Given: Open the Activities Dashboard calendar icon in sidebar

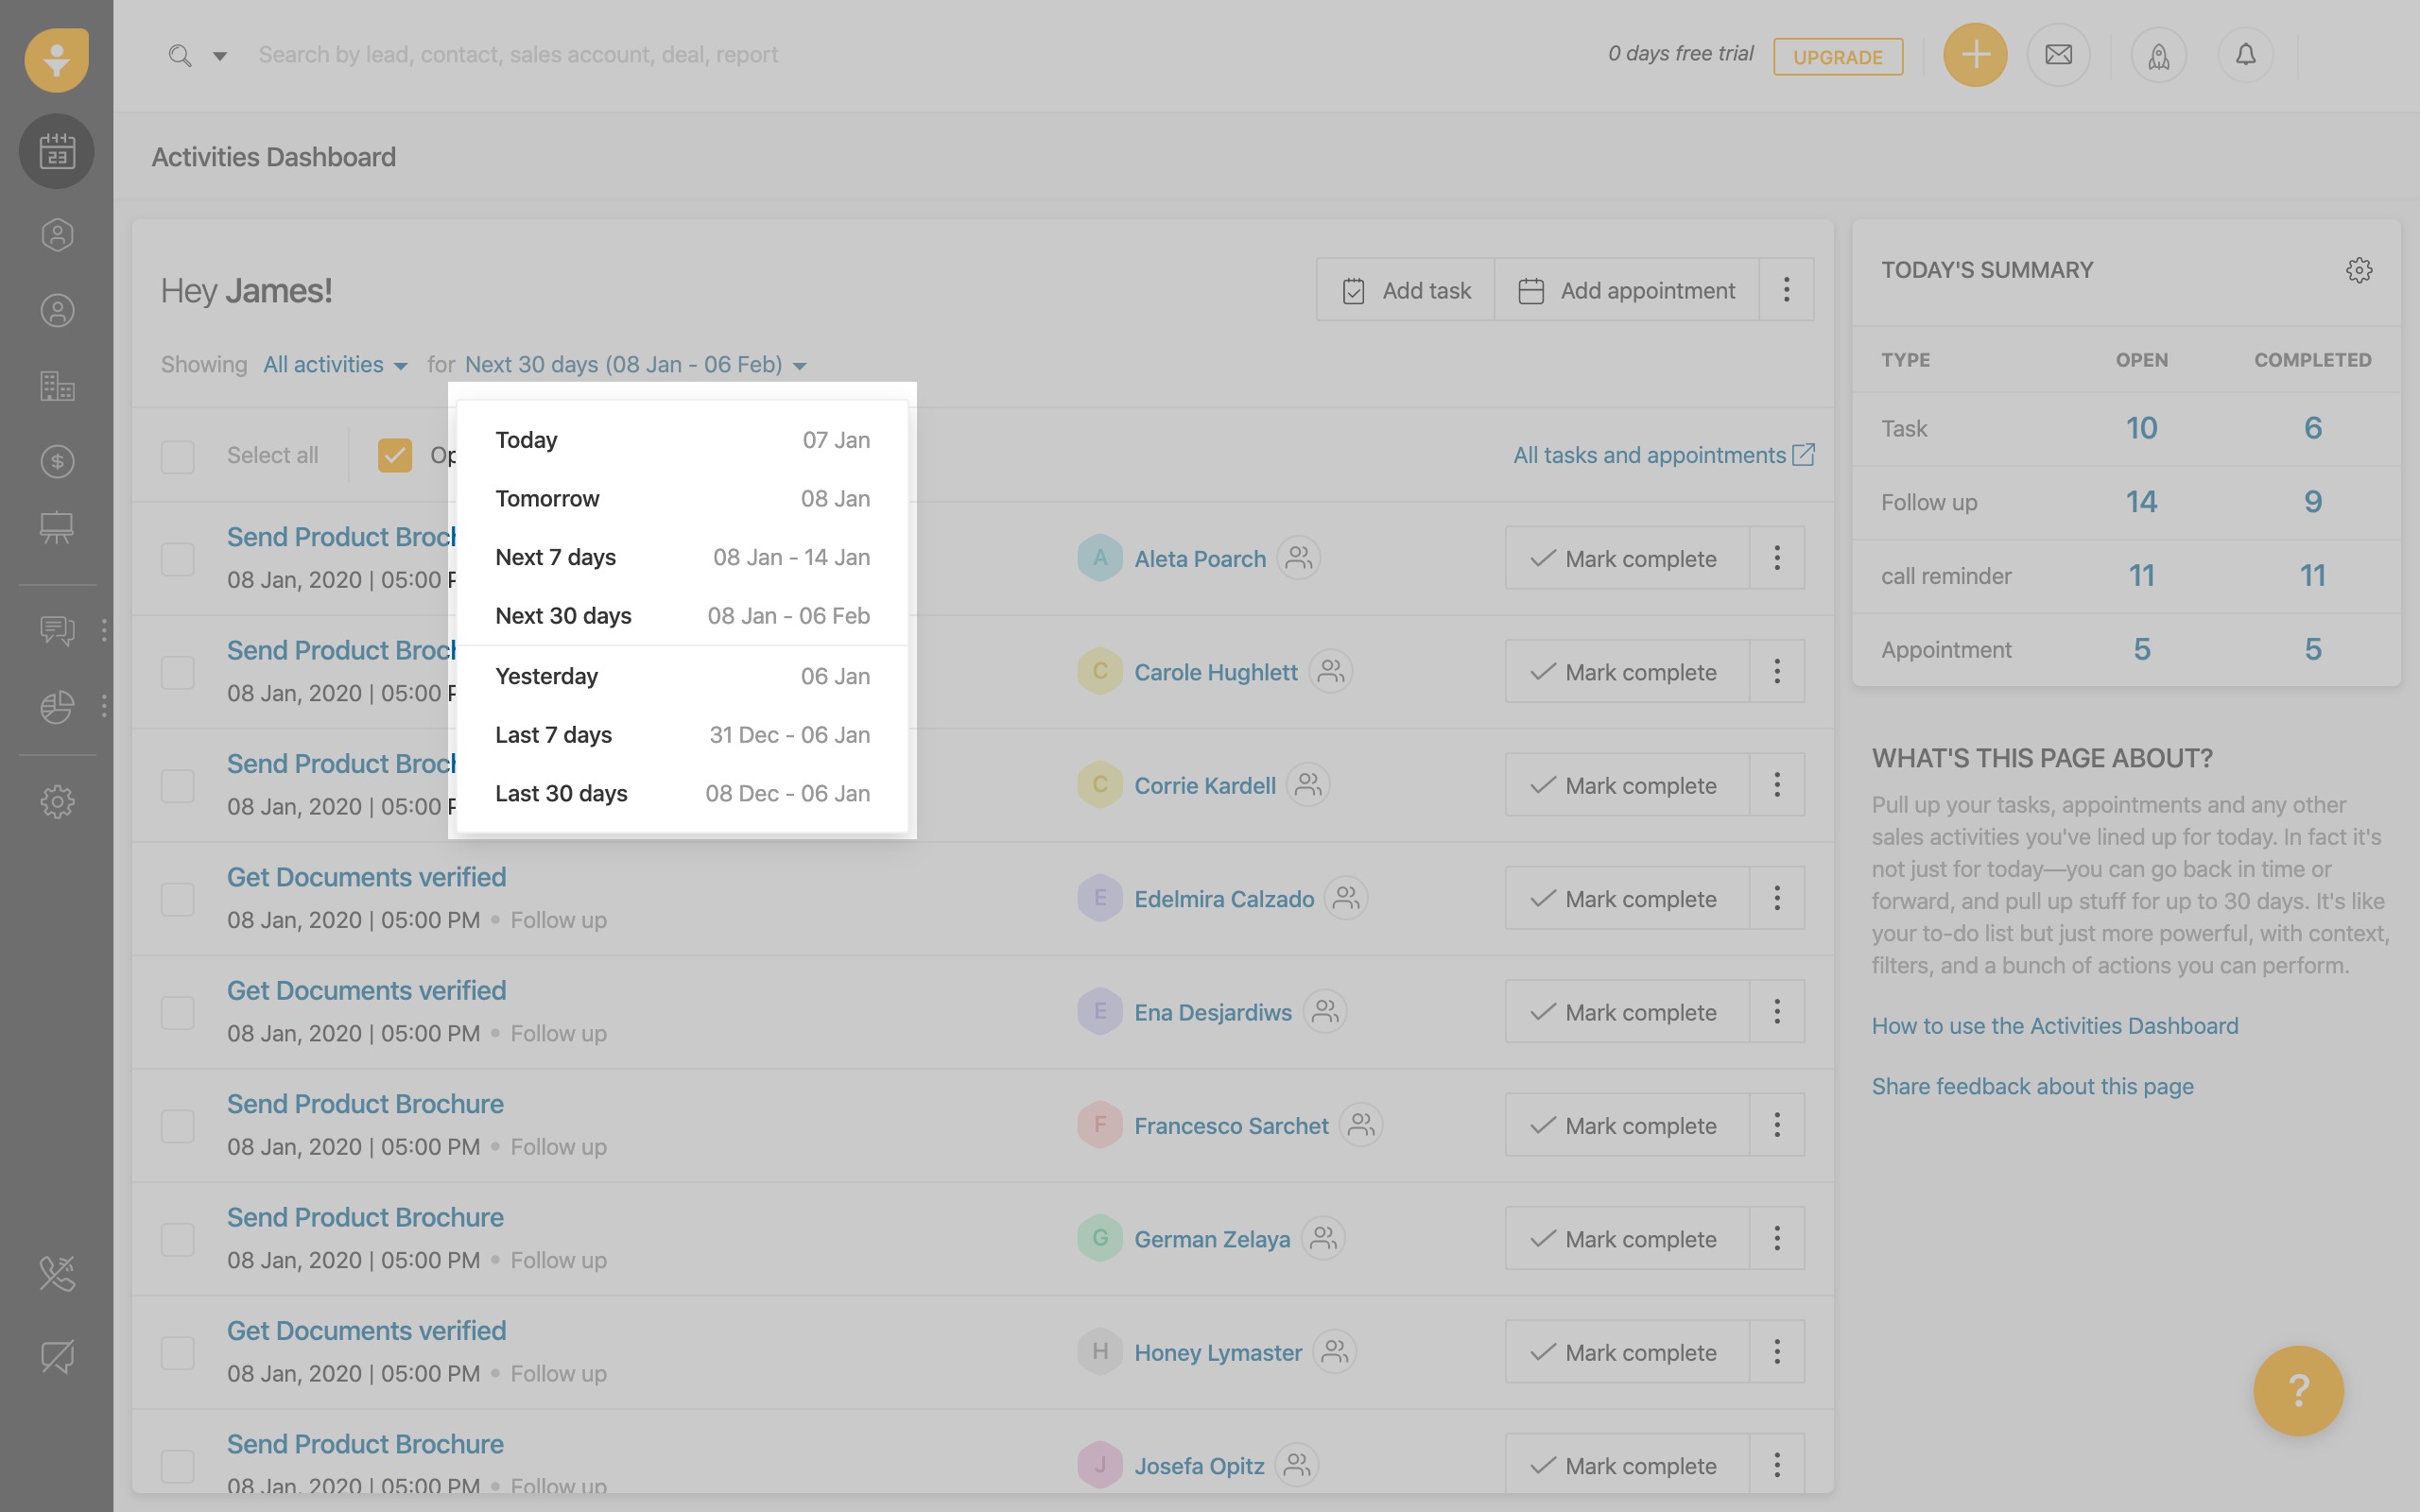Looking at the screenshot, I should (57, 151).
